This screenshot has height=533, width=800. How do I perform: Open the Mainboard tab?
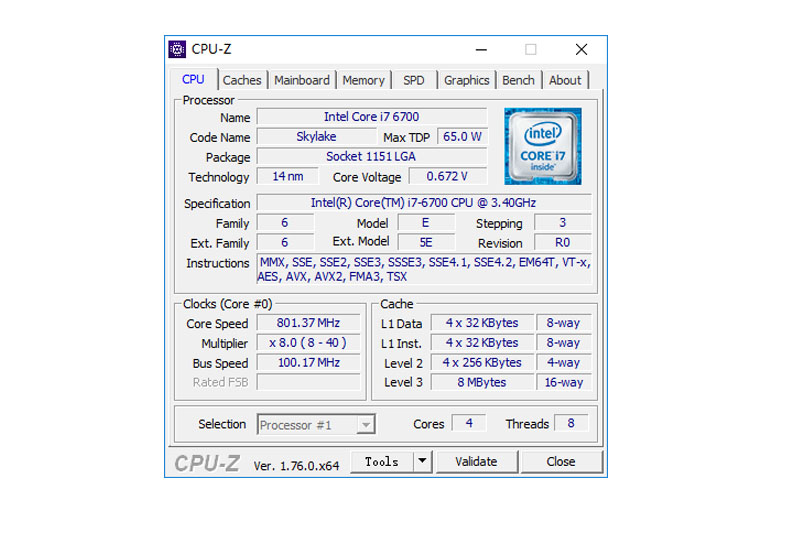pos(302,80)
